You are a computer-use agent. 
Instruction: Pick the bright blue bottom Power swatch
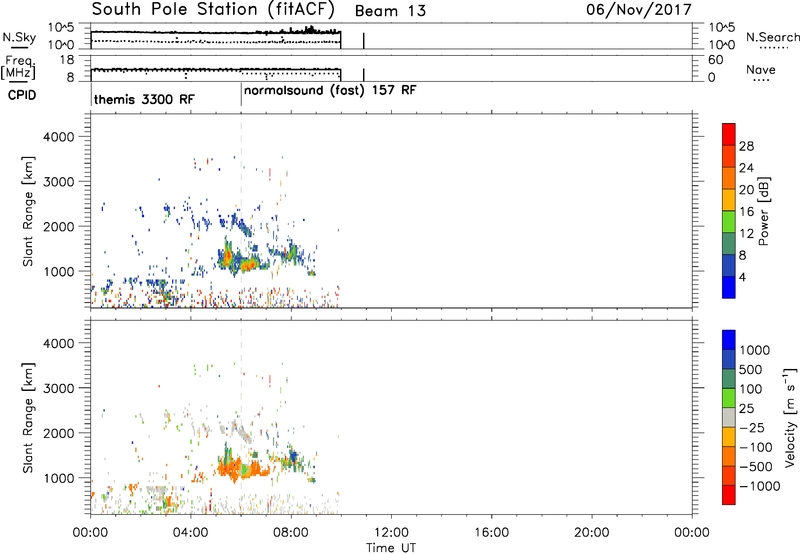click(729, 287)
